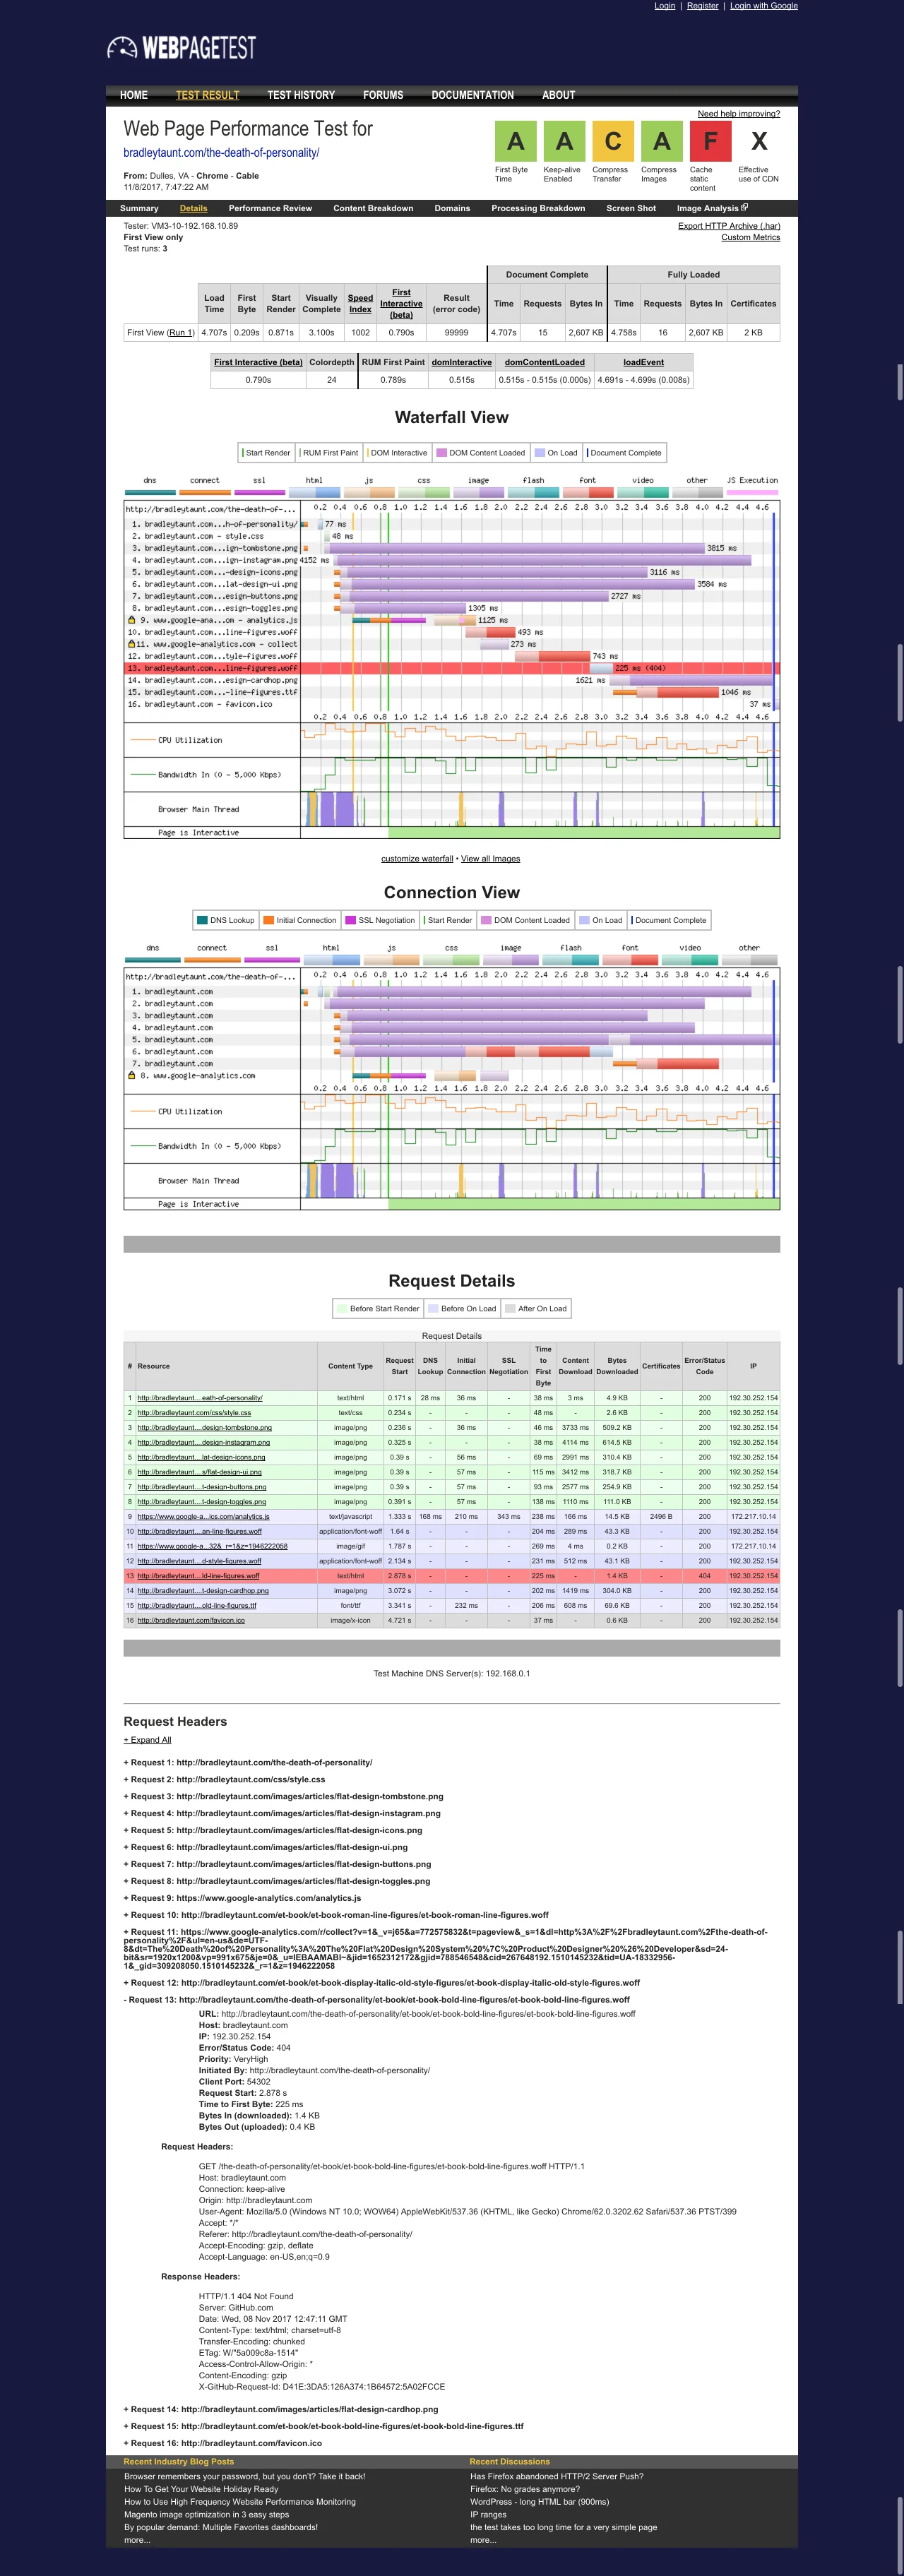
Task: Open the Login with Google link
Action: pyautogui.click(x=763, y=6)
